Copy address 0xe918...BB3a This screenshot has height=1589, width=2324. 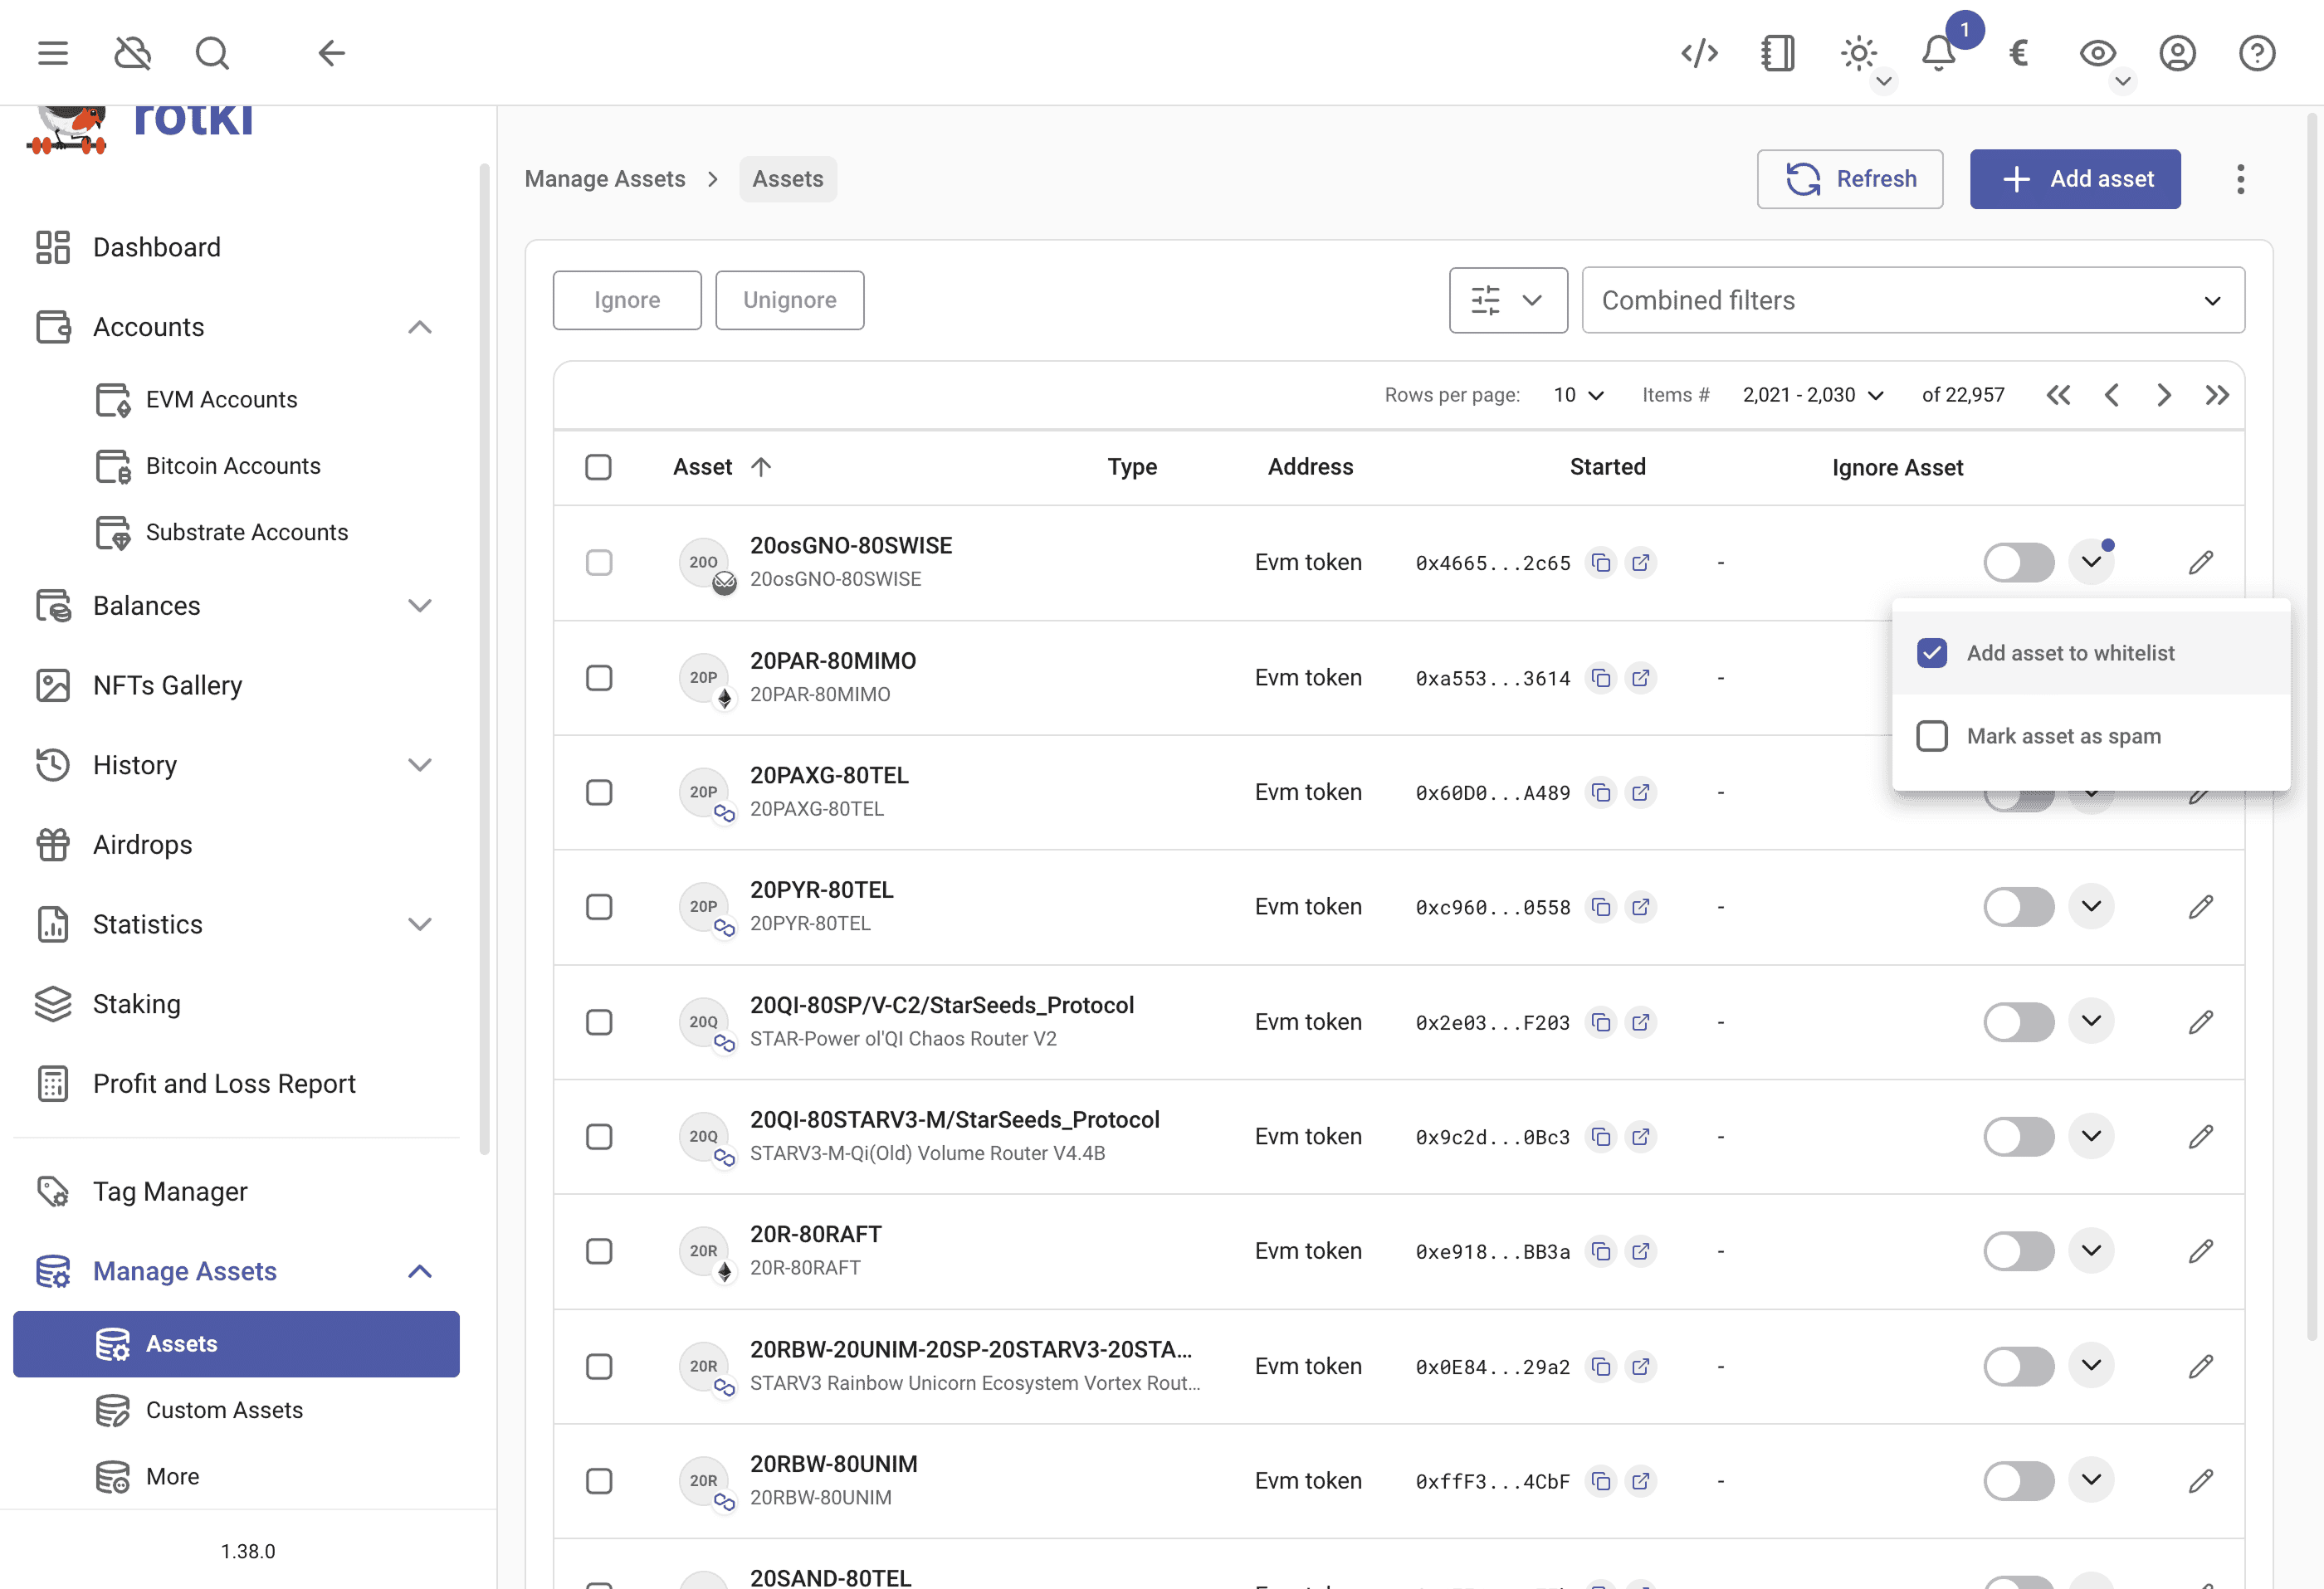[1601, 1251]
